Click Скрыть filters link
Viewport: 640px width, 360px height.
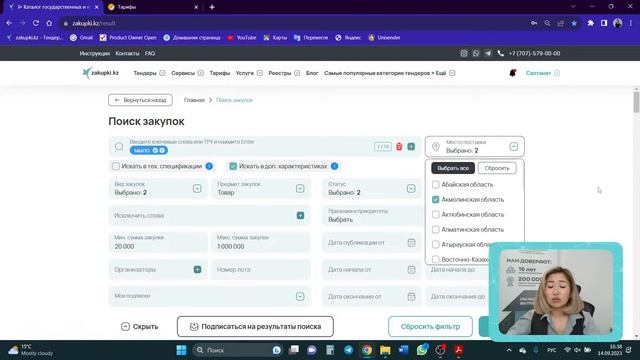click(140, 327)
